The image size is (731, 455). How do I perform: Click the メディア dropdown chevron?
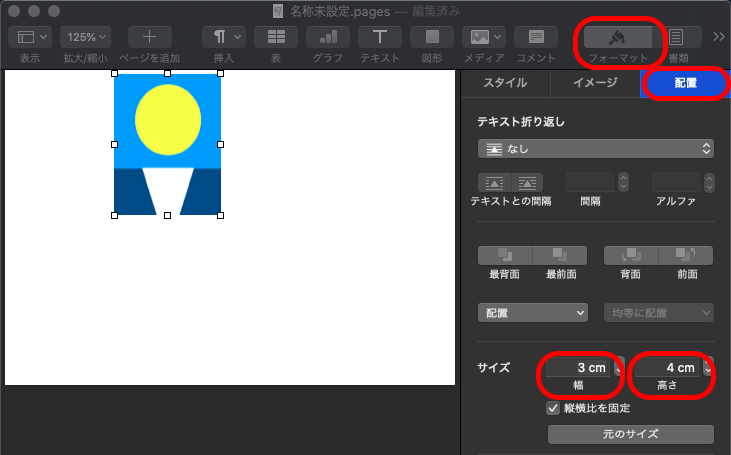pos(497,37)
